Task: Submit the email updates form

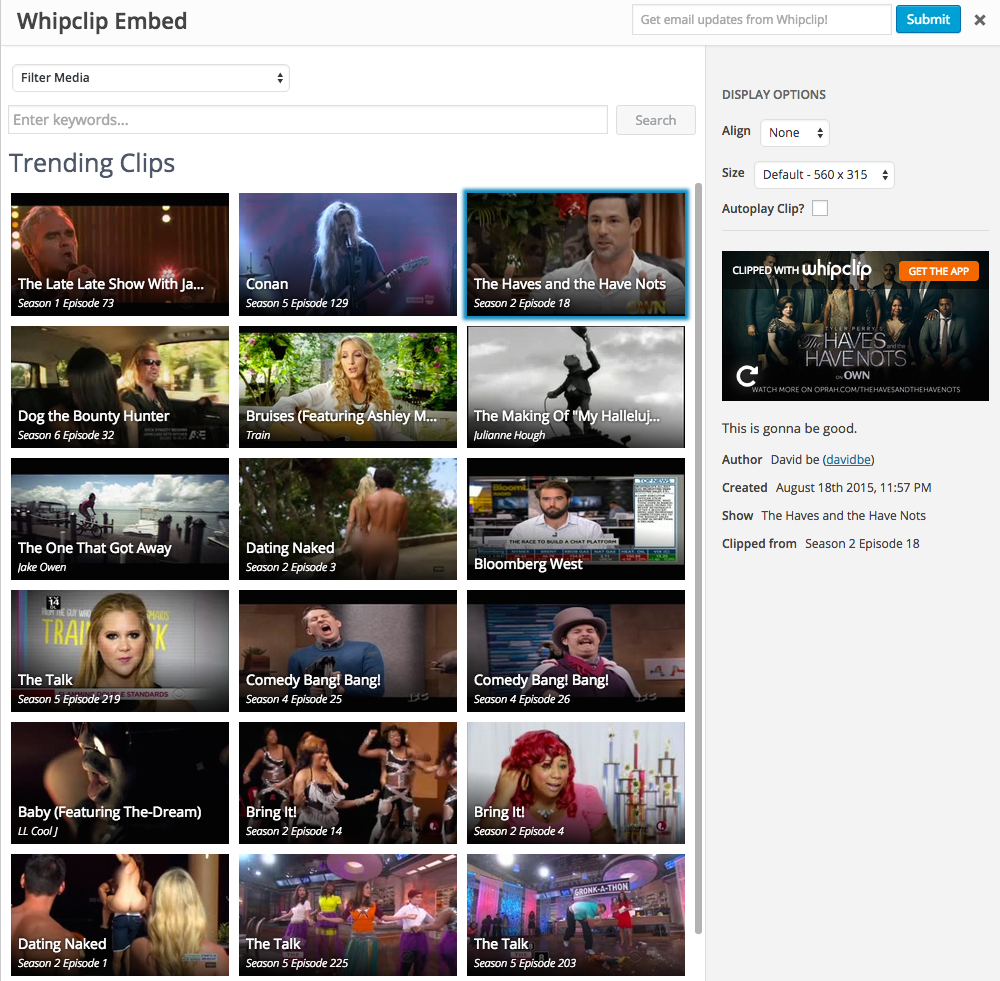Action: [x=928, y=20]
